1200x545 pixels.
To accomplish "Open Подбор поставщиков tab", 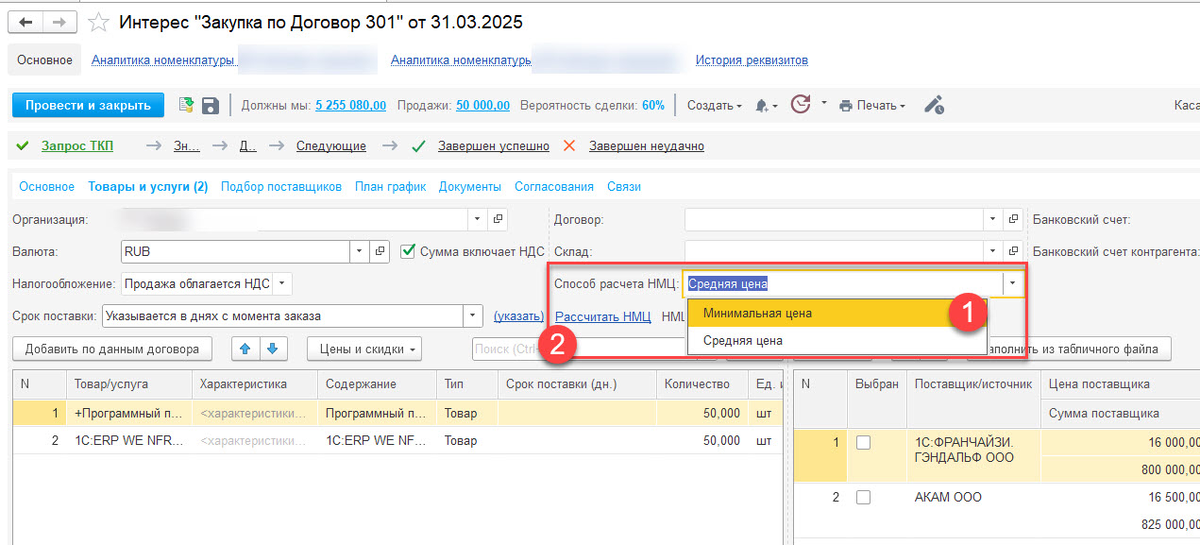I will (281, 186).
